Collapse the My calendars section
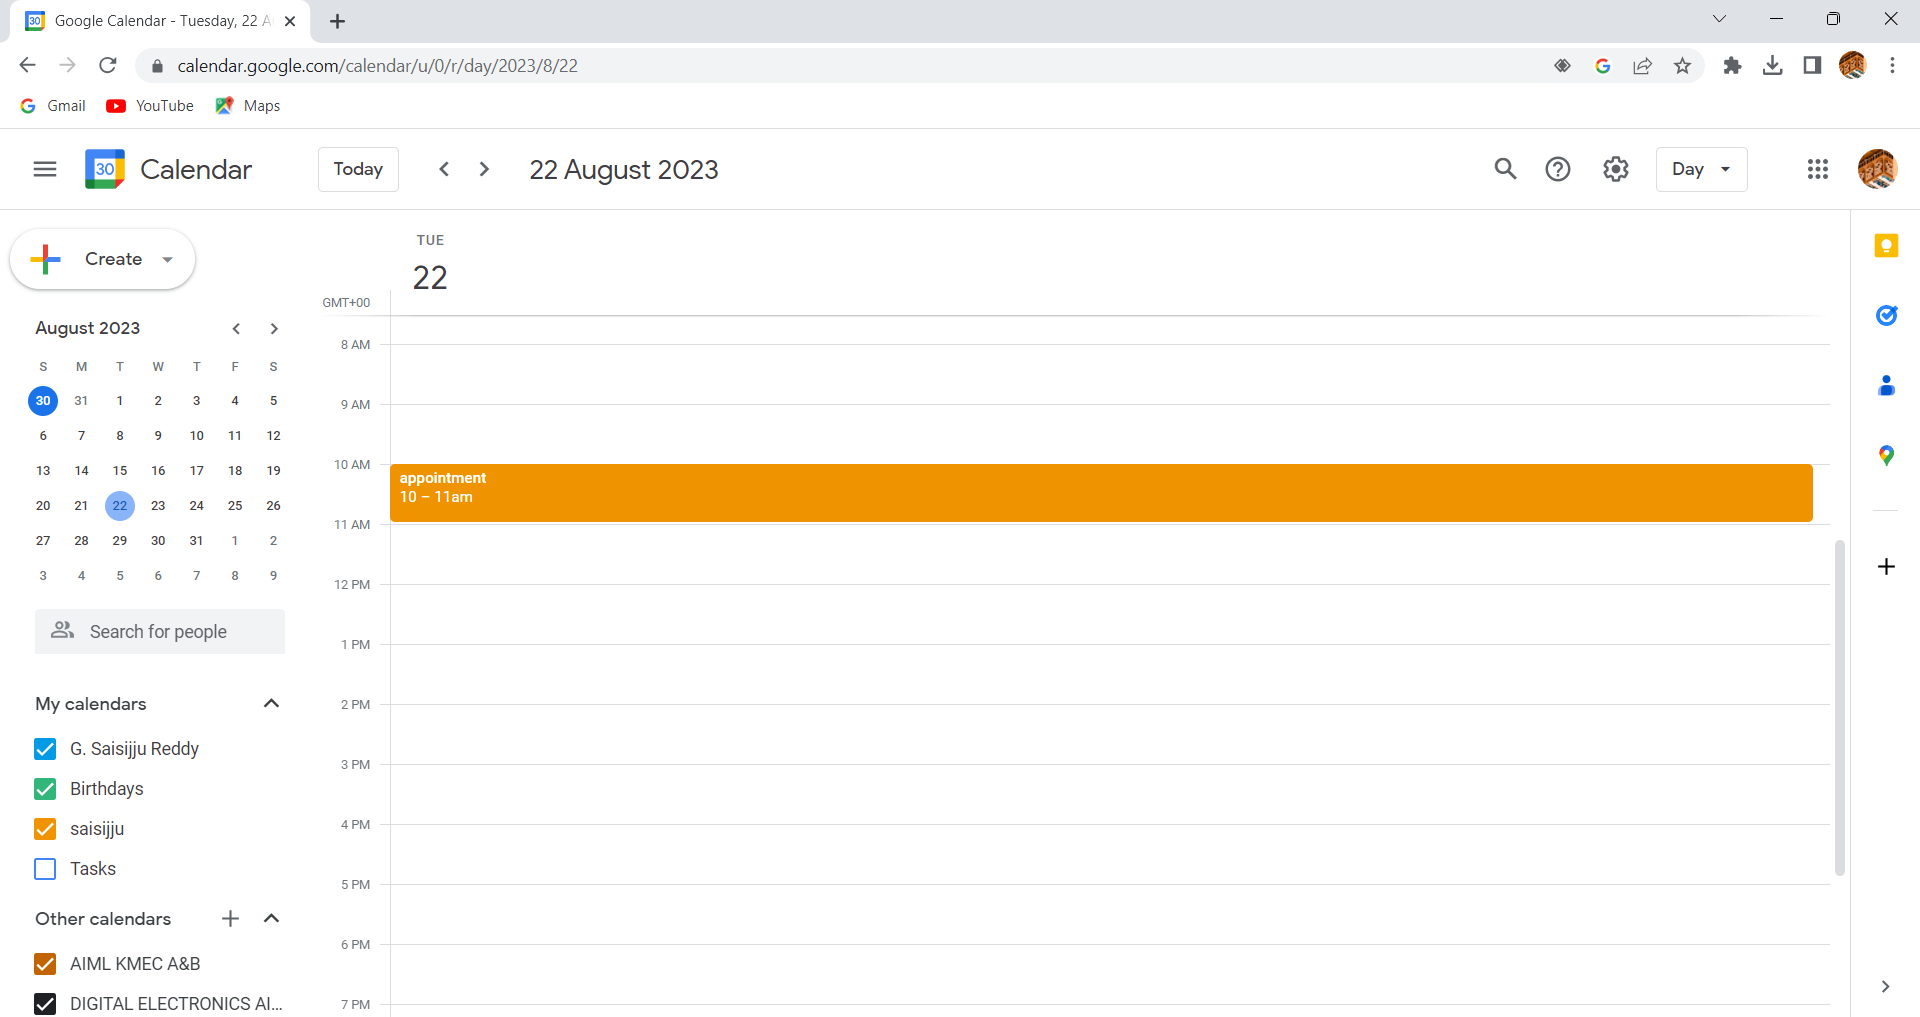Viewport: 1920px width, 1017px height. [x=271, y=703]
